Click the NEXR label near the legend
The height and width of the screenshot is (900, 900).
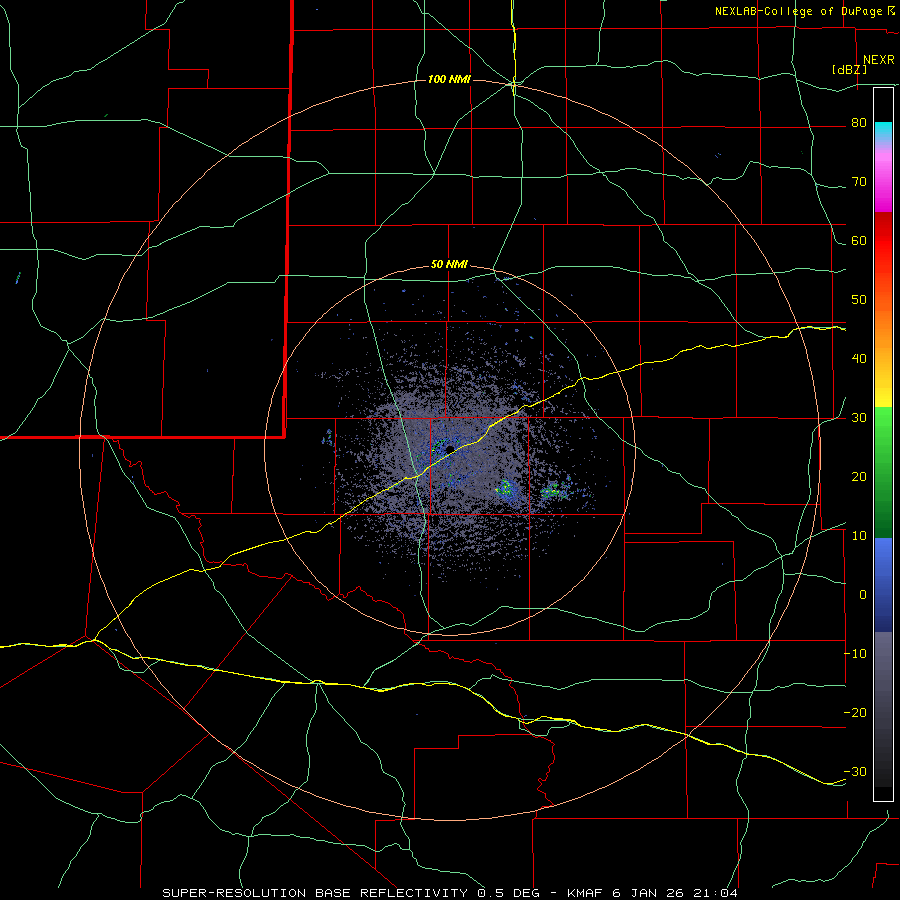click(x=878, y=60)
